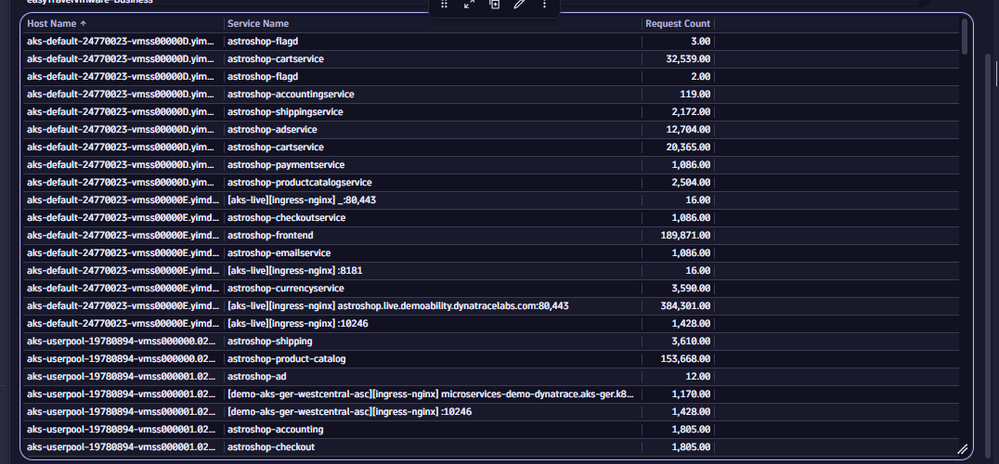Click request count 189,871.00
The image size is (999, 464).
(x=686, y=235)
